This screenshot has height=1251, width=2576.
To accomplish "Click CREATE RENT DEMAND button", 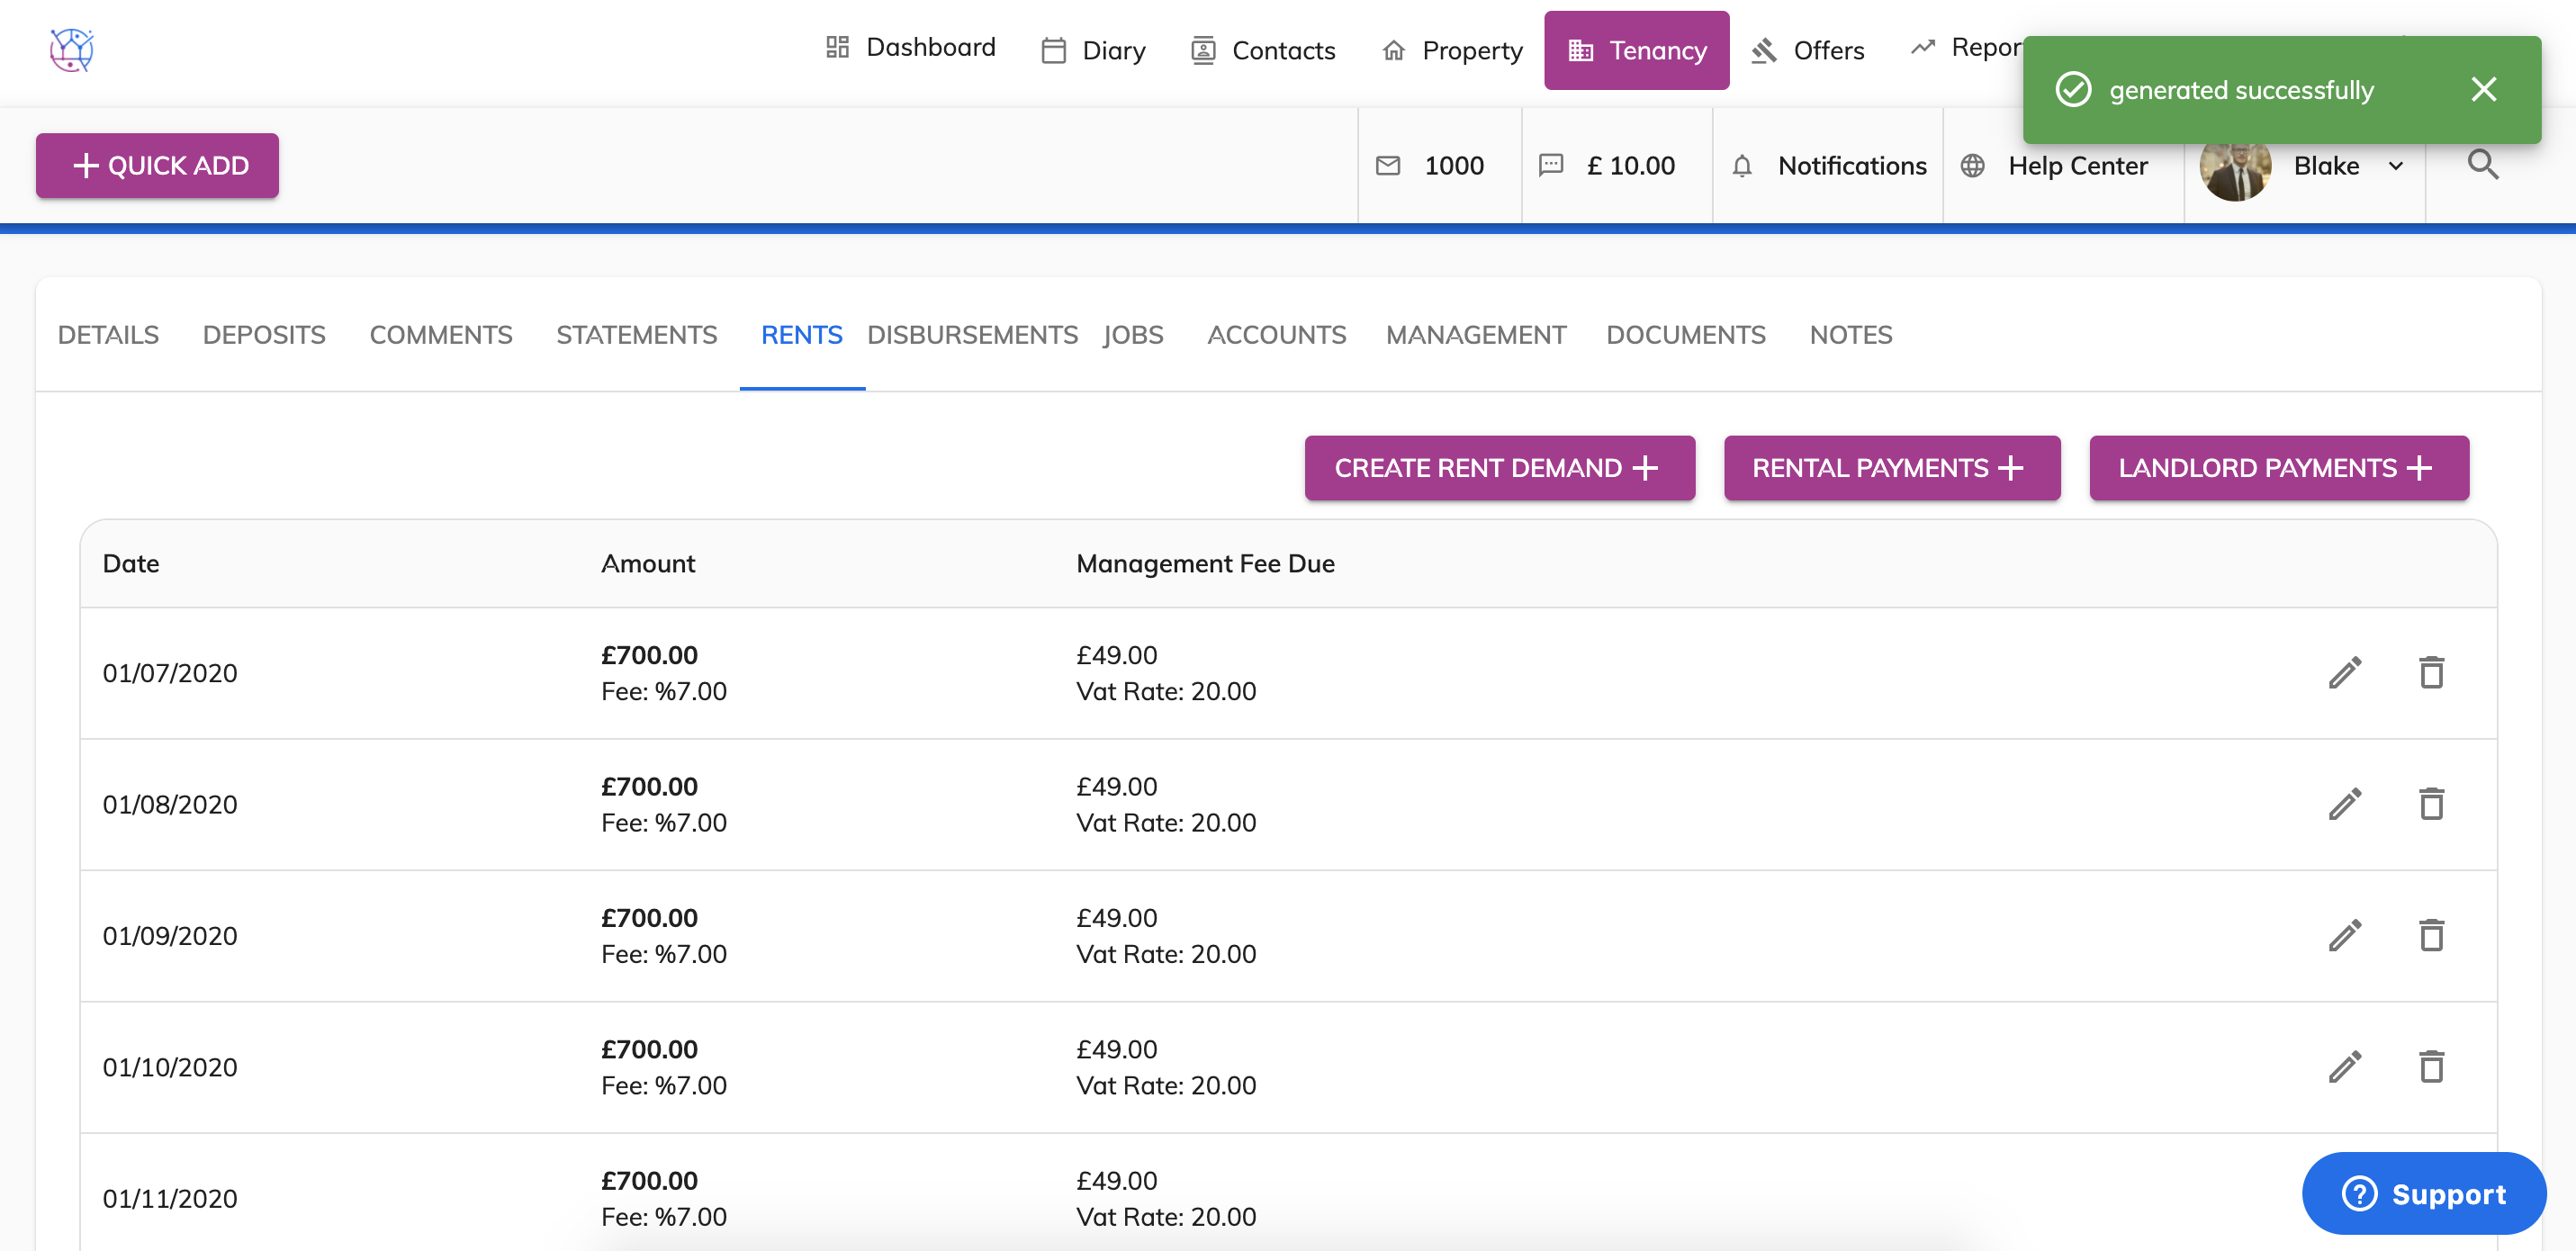I will pos(1498,468).
